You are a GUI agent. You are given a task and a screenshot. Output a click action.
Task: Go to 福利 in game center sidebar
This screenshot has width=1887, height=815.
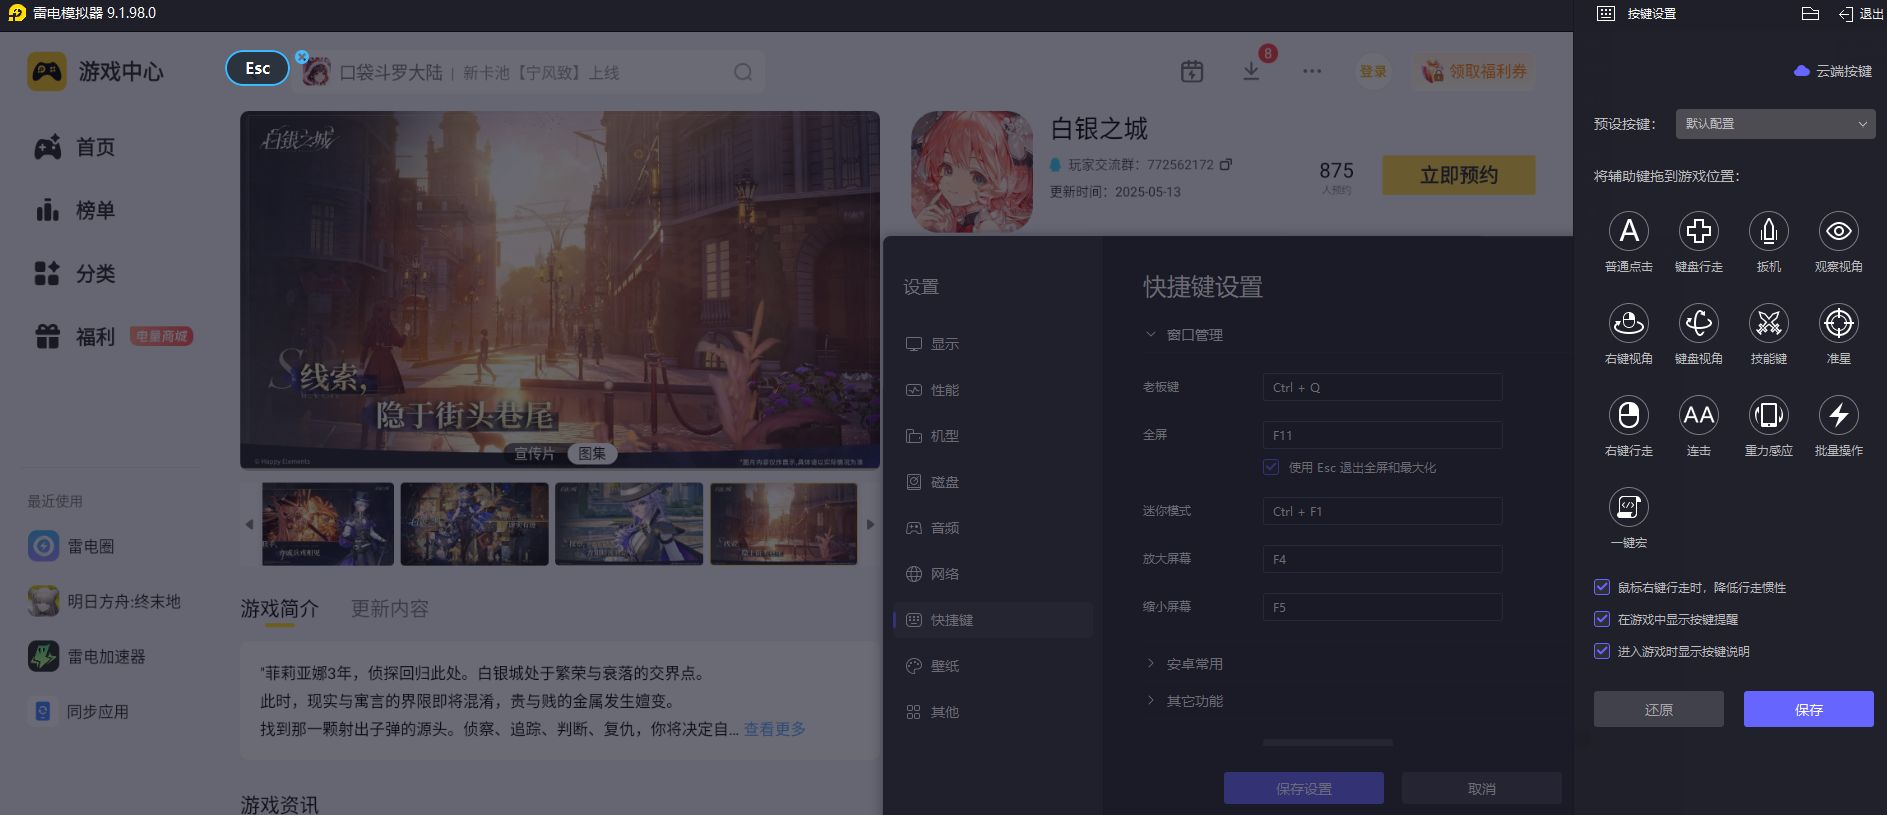click(x=75, y=336)
